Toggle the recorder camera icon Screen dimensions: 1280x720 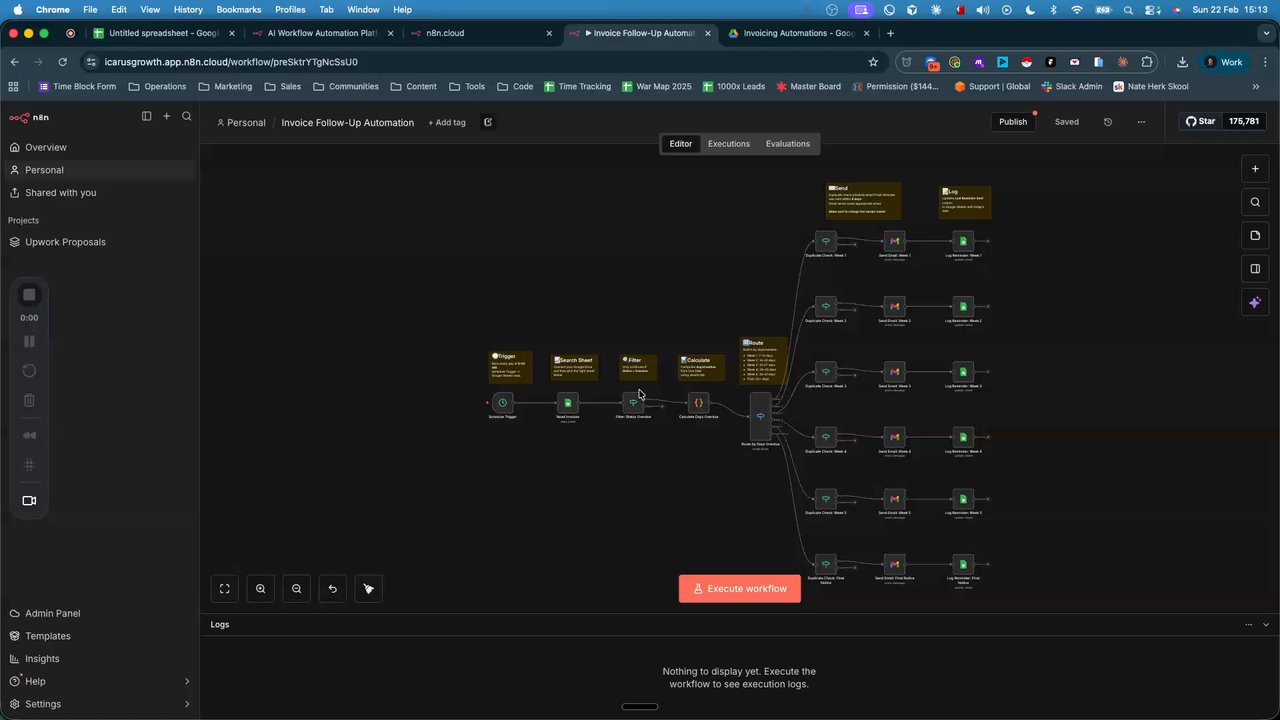pos(29,501)
